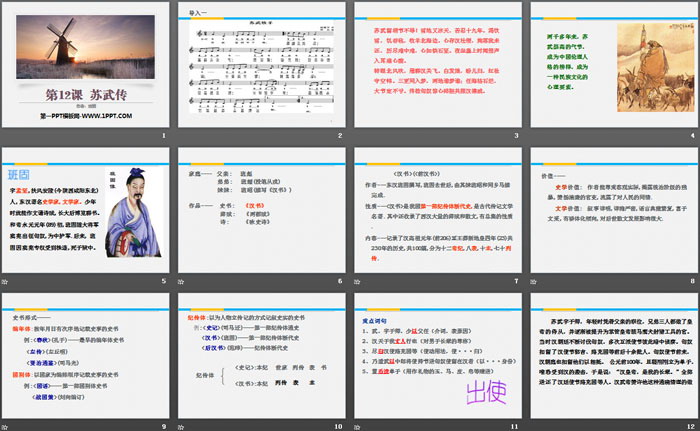Click the animation star icon under slide 7

pos(357,281)
